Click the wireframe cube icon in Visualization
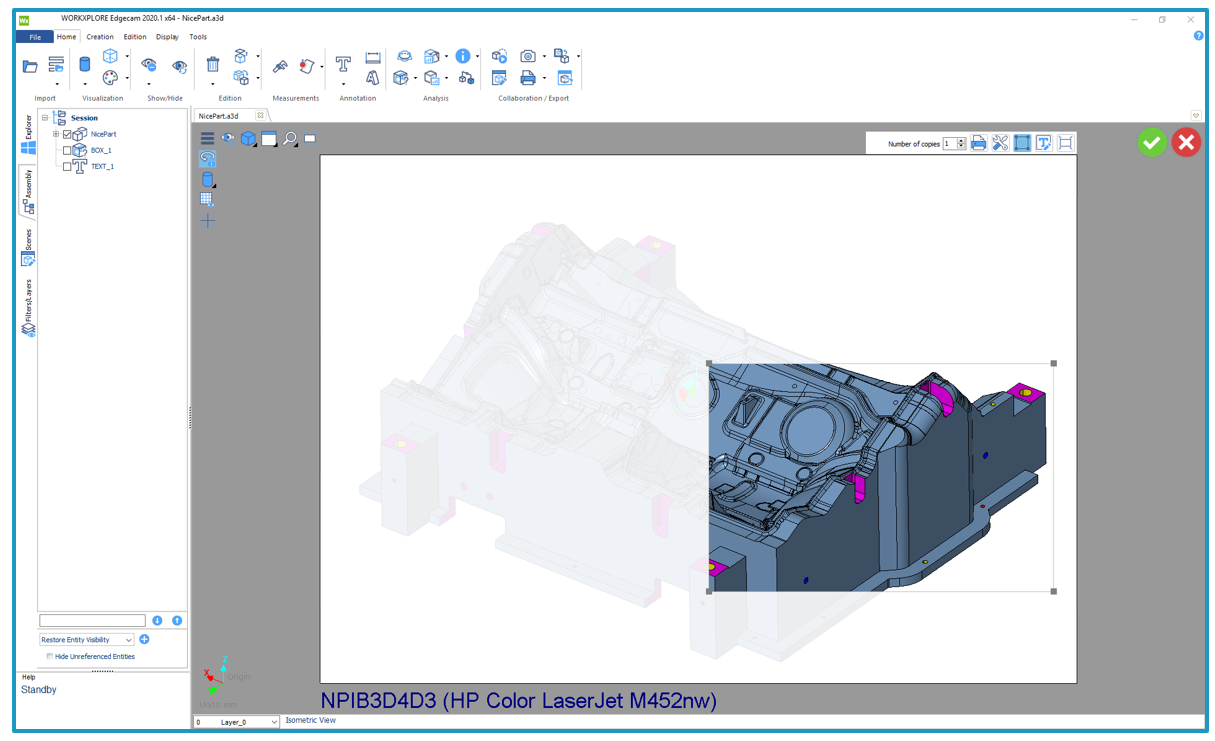The width and height of the screenshot is (1215, 741). (111, 56)
